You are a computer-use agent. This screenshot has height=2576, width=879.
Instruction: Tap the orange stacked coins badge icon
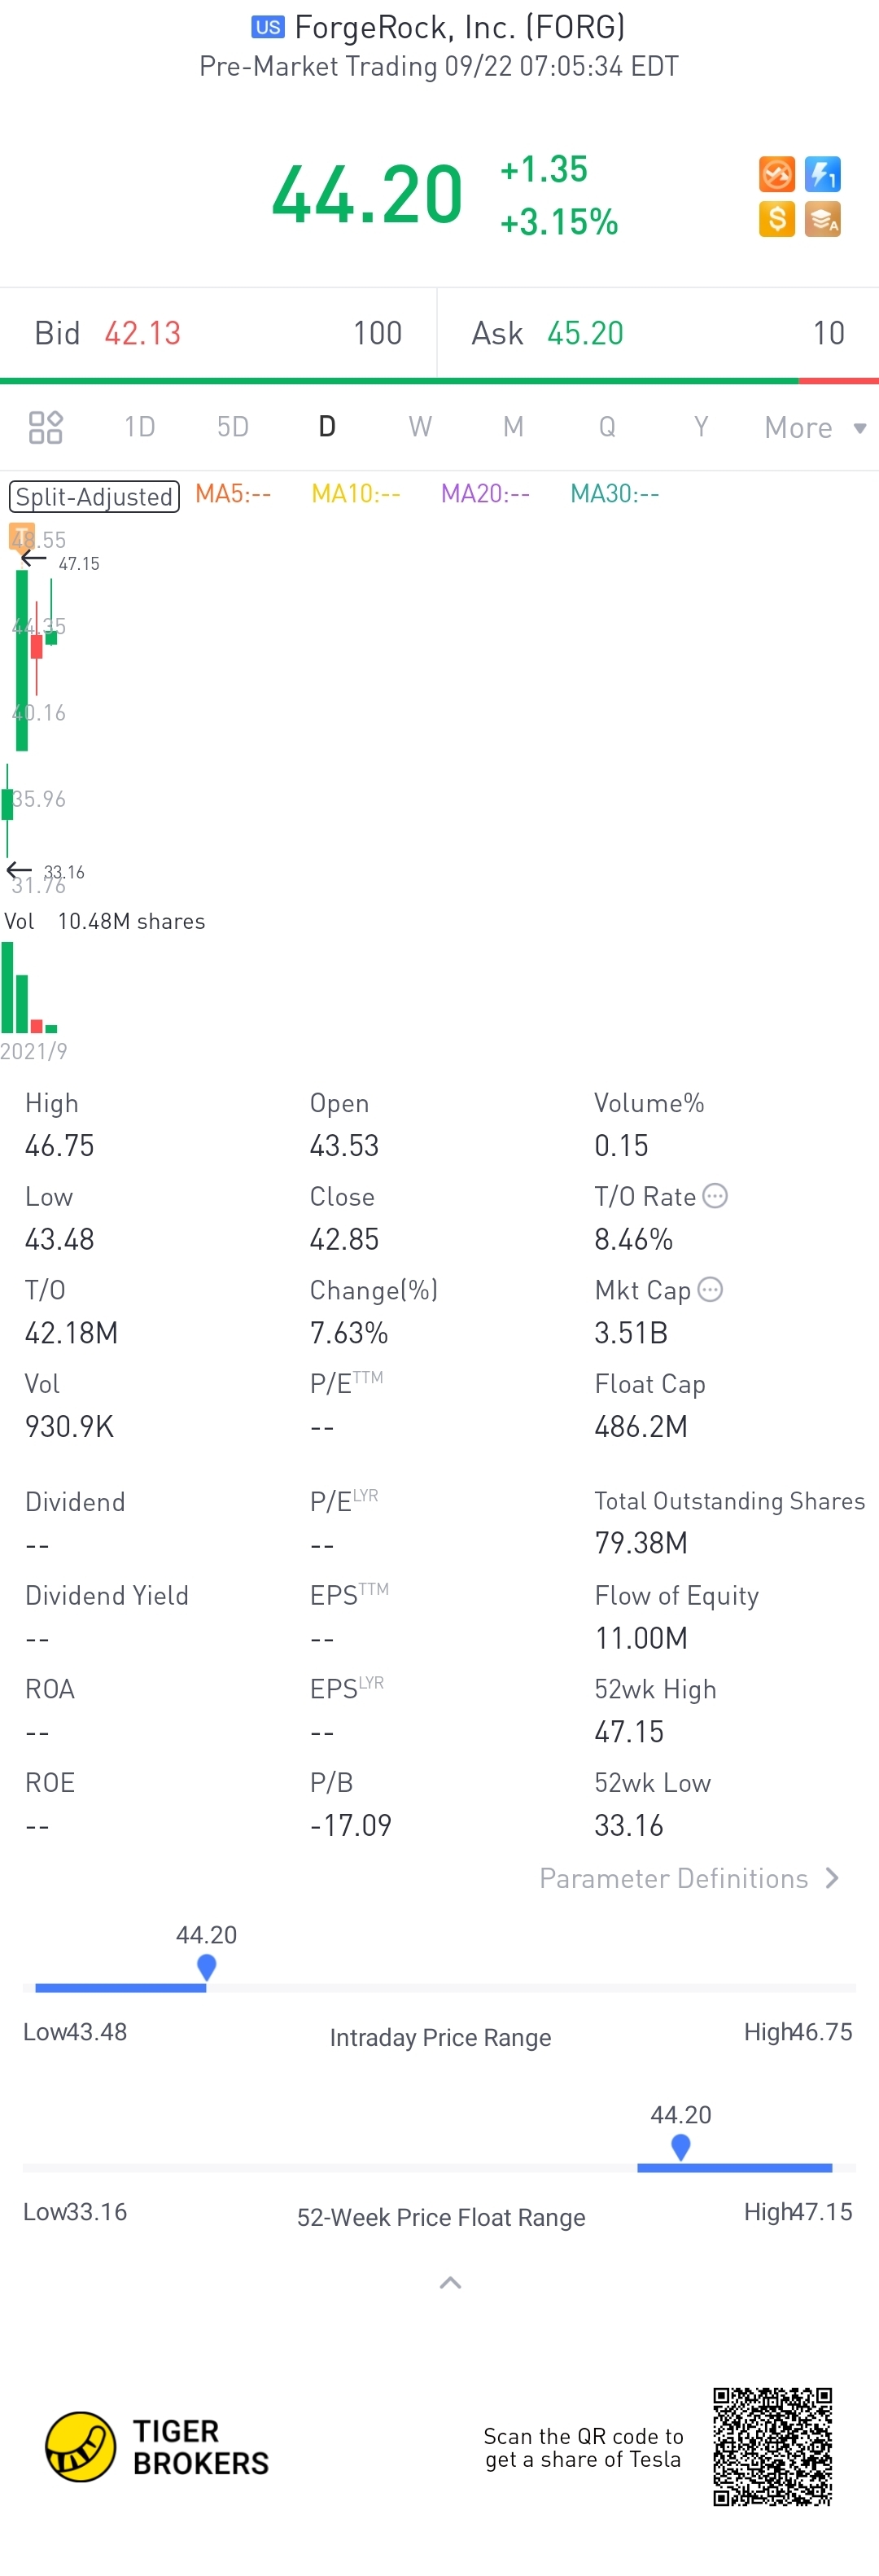click(x=822, y=219)
